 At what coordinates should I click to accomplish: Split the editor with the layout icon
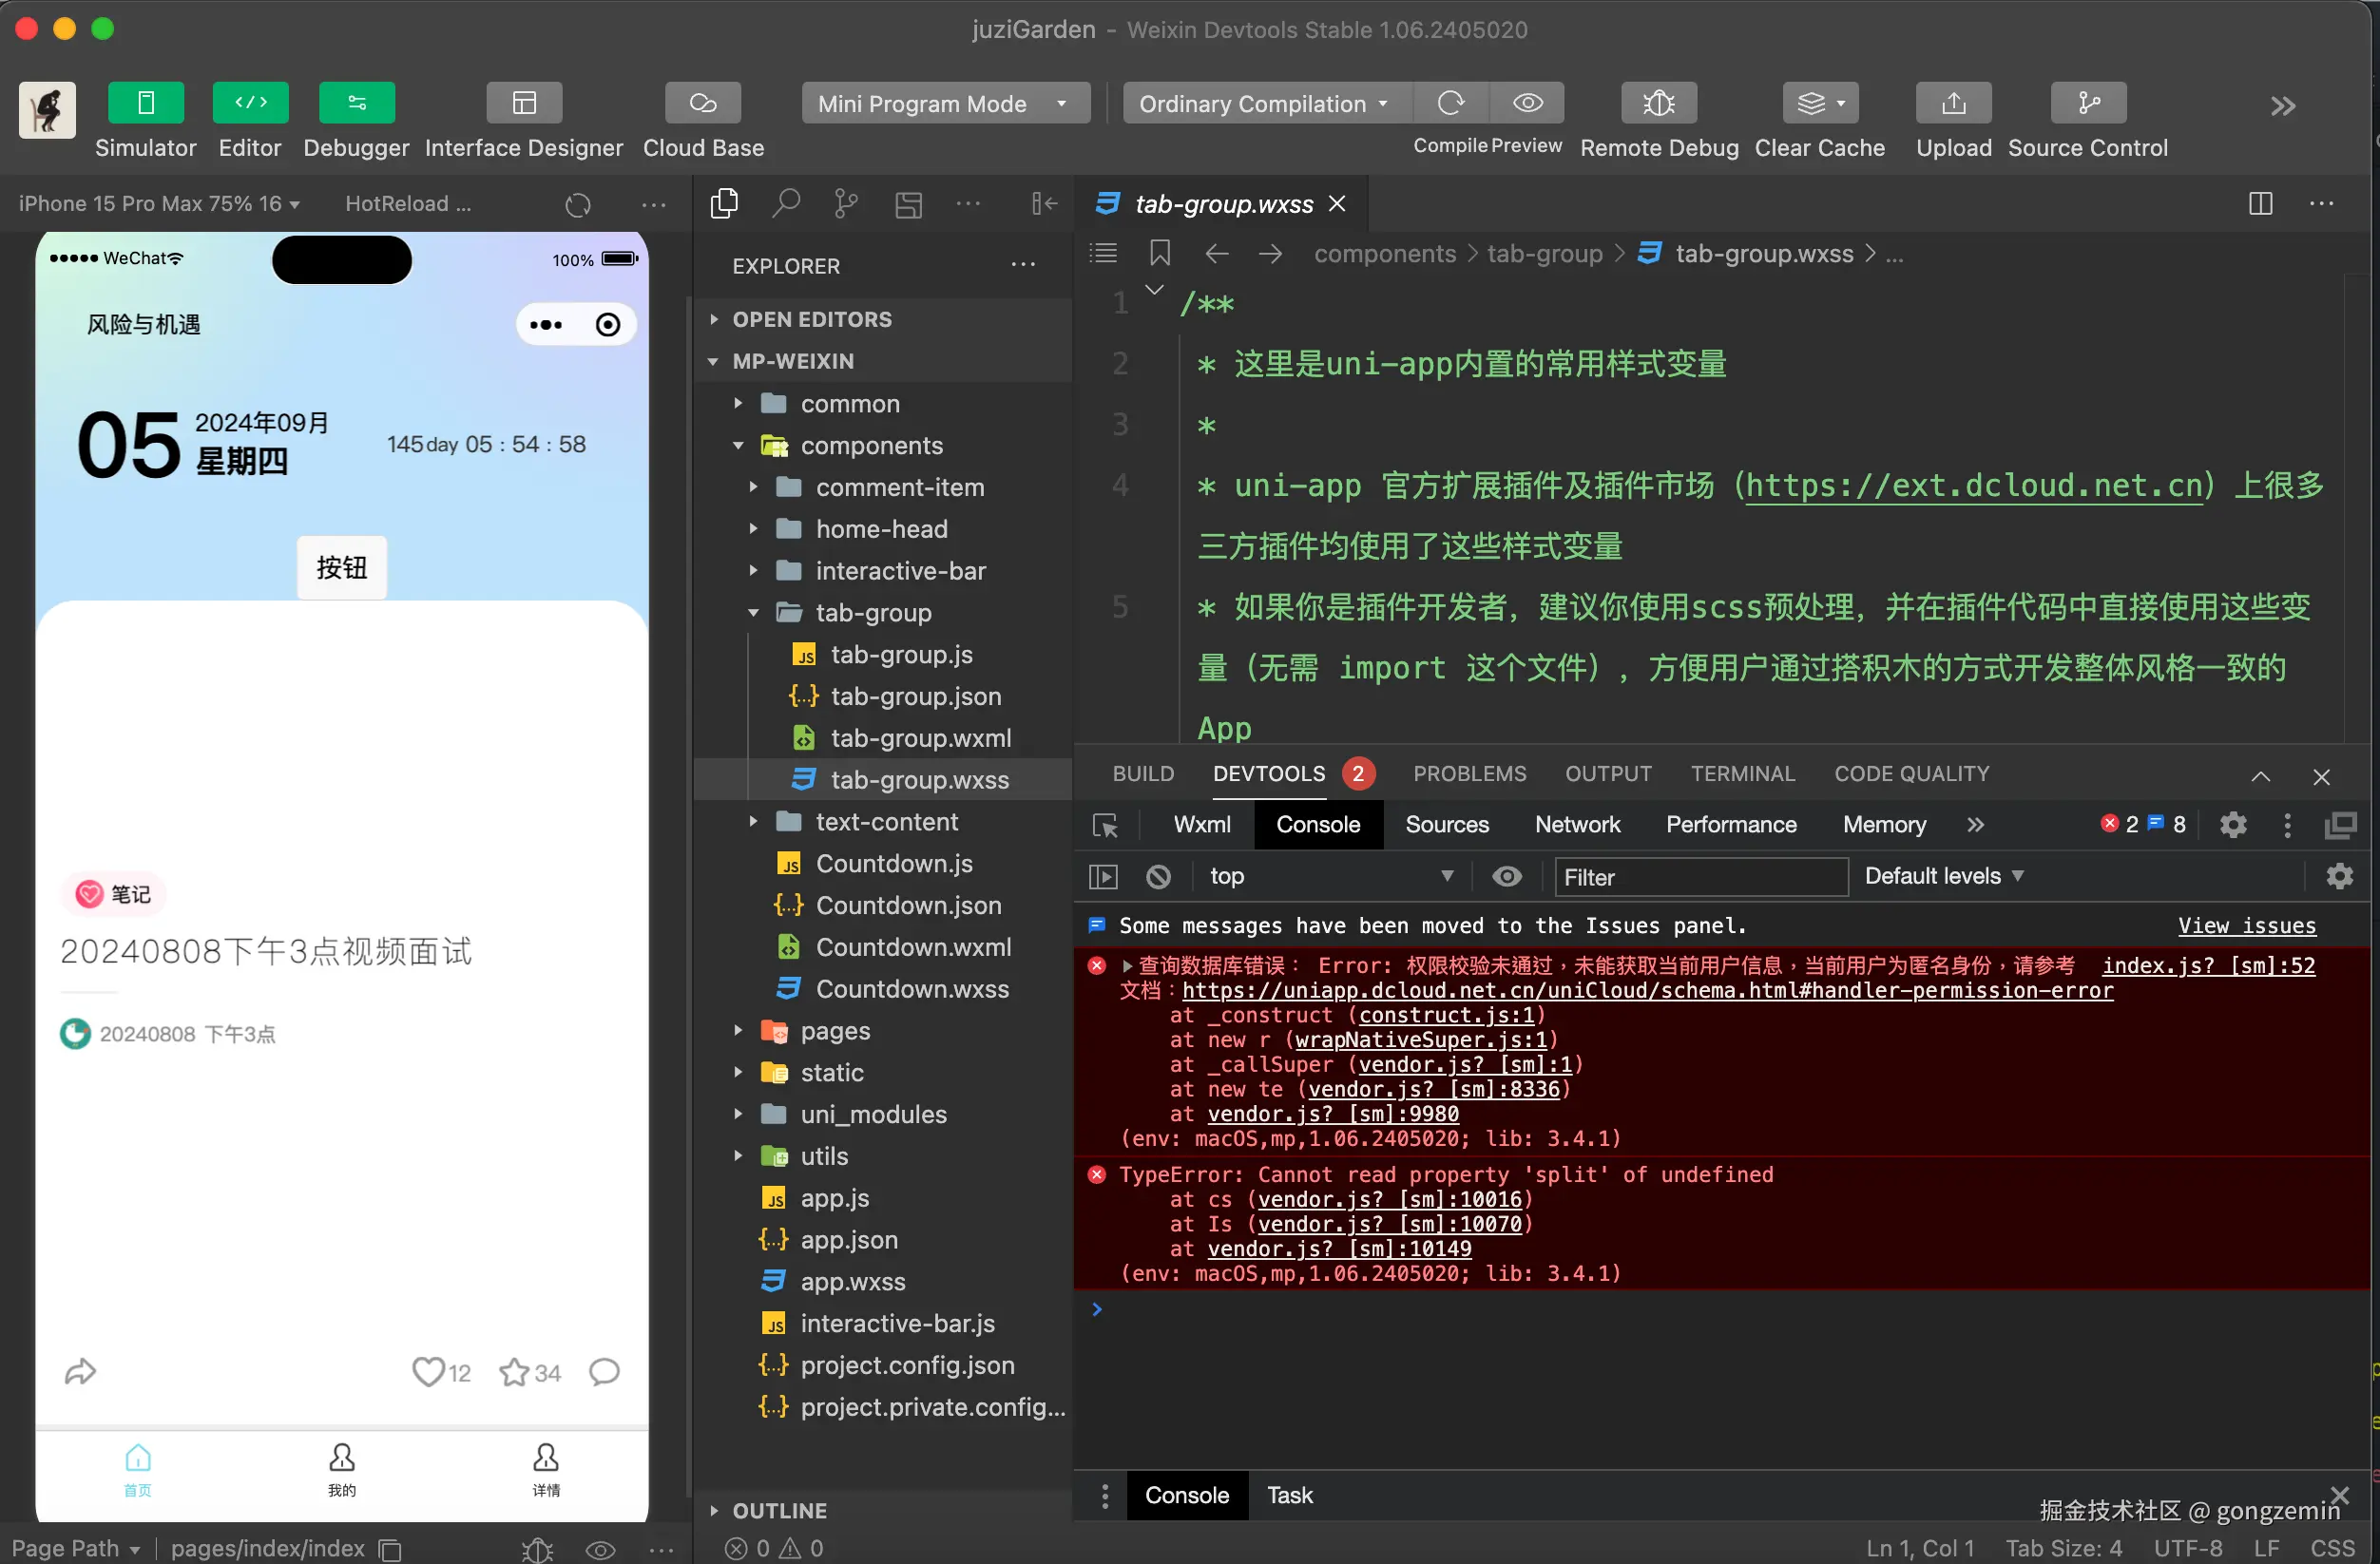(2260, 204)
